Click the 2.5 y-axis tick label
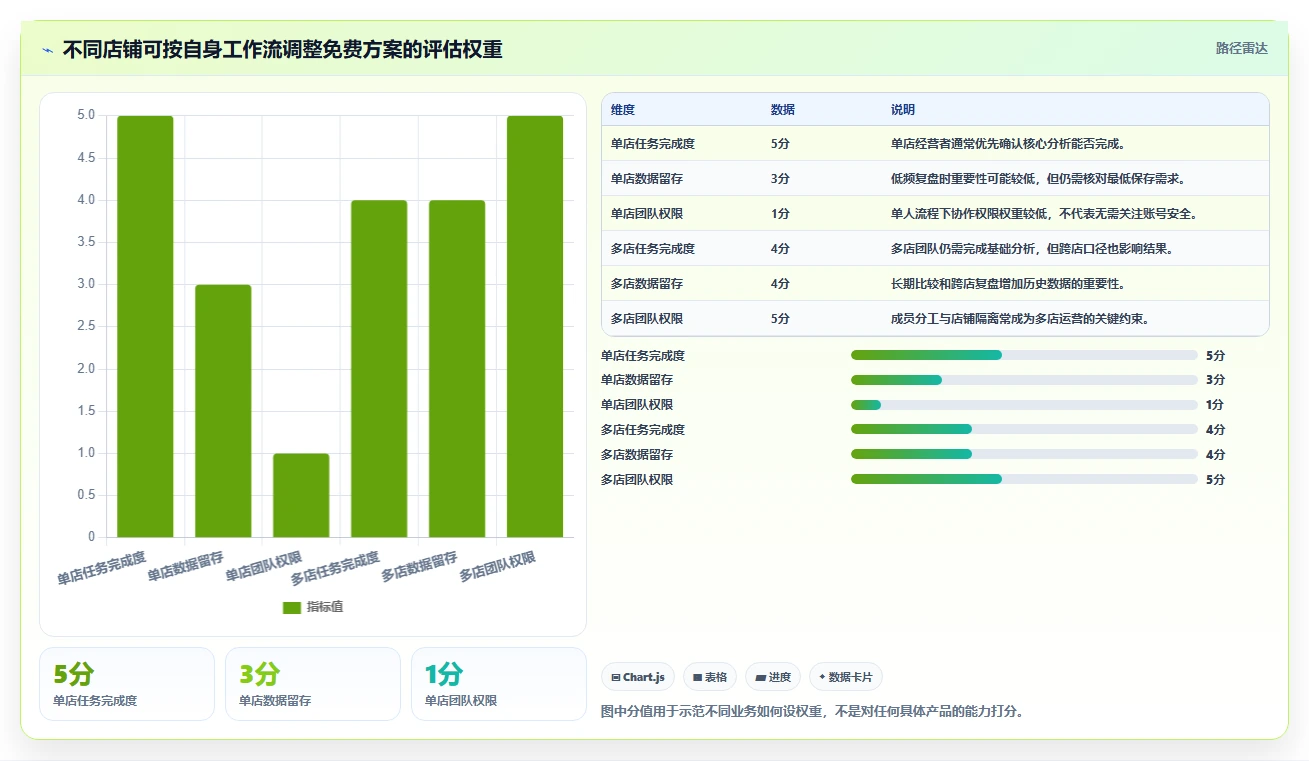The image size is (1309, 761). [x=87, y=327]
